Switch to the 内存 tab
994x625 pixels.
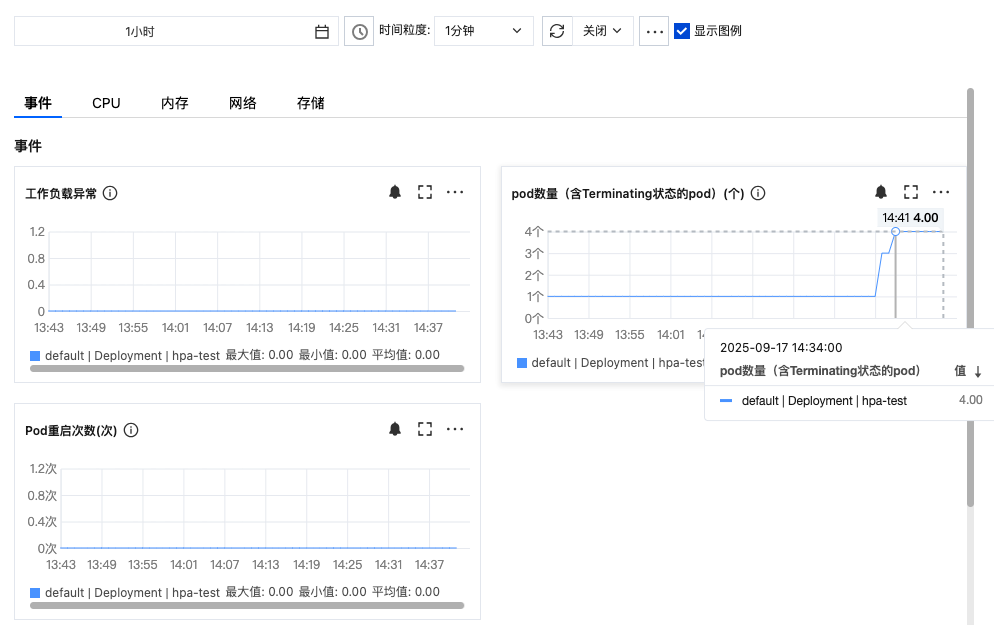175,103
